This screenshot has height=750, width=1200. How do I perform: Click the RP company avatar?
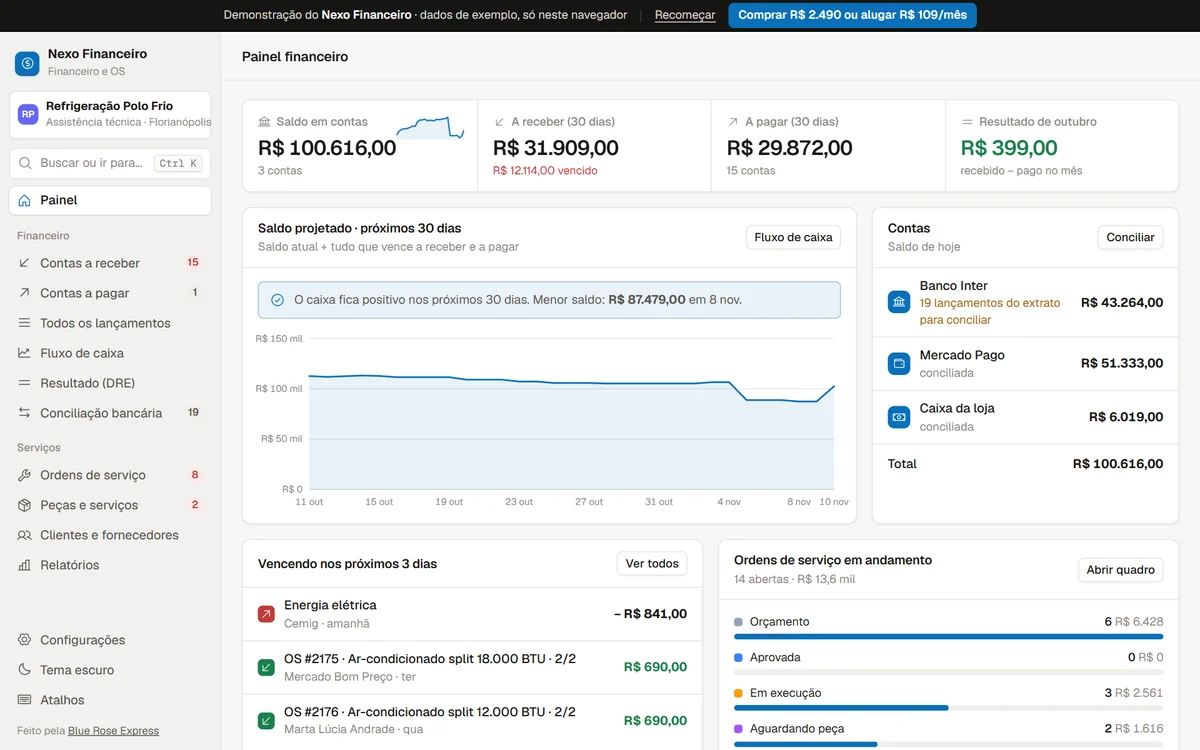coord(28,114)
